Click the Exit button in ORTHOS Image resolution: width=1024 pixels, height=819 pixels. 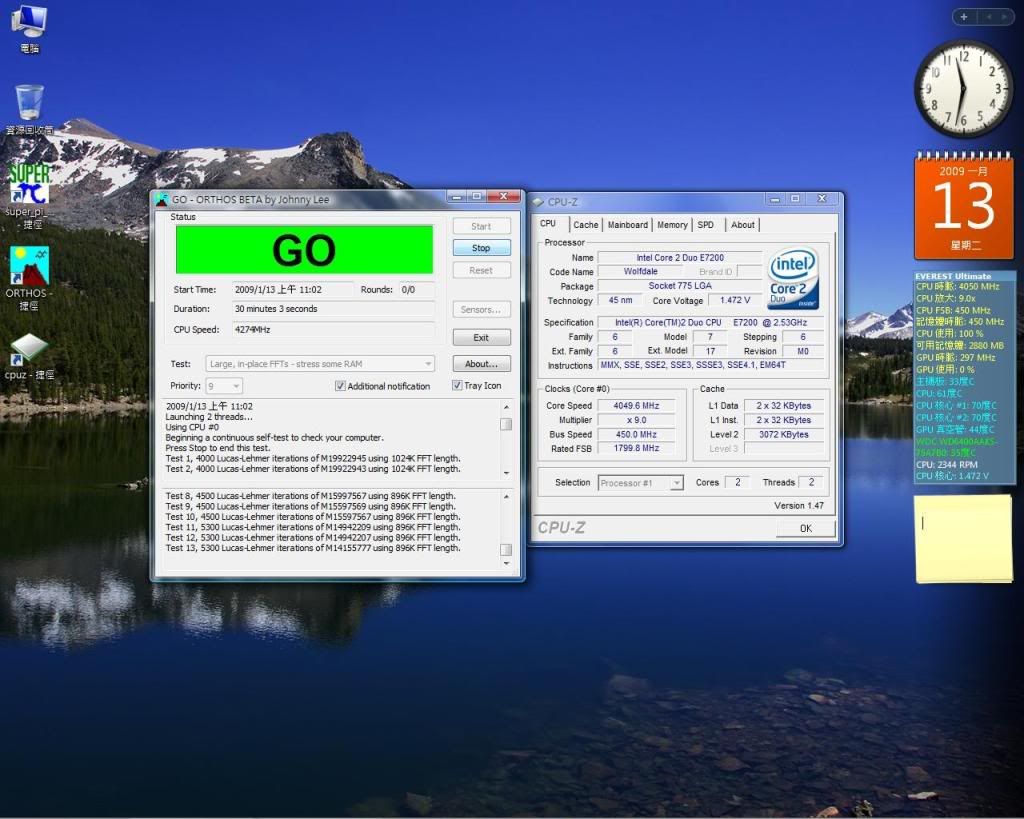click(481, 338)
